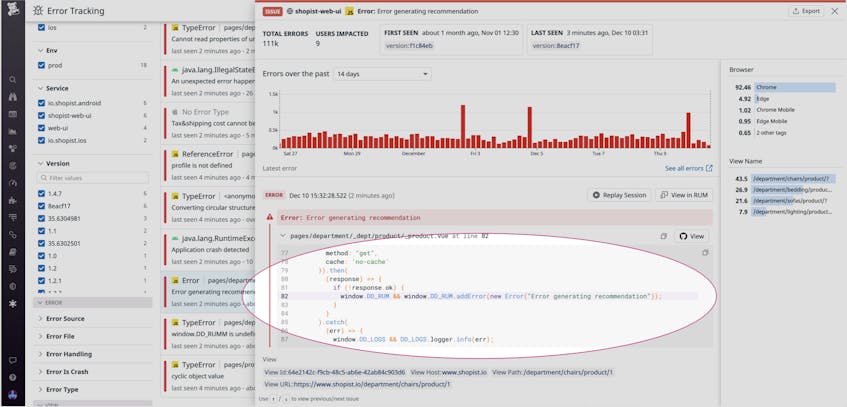Open the 'Application crash detected' issue
The height and width of the screenshot is (407, 847).
tap(210, 250)
